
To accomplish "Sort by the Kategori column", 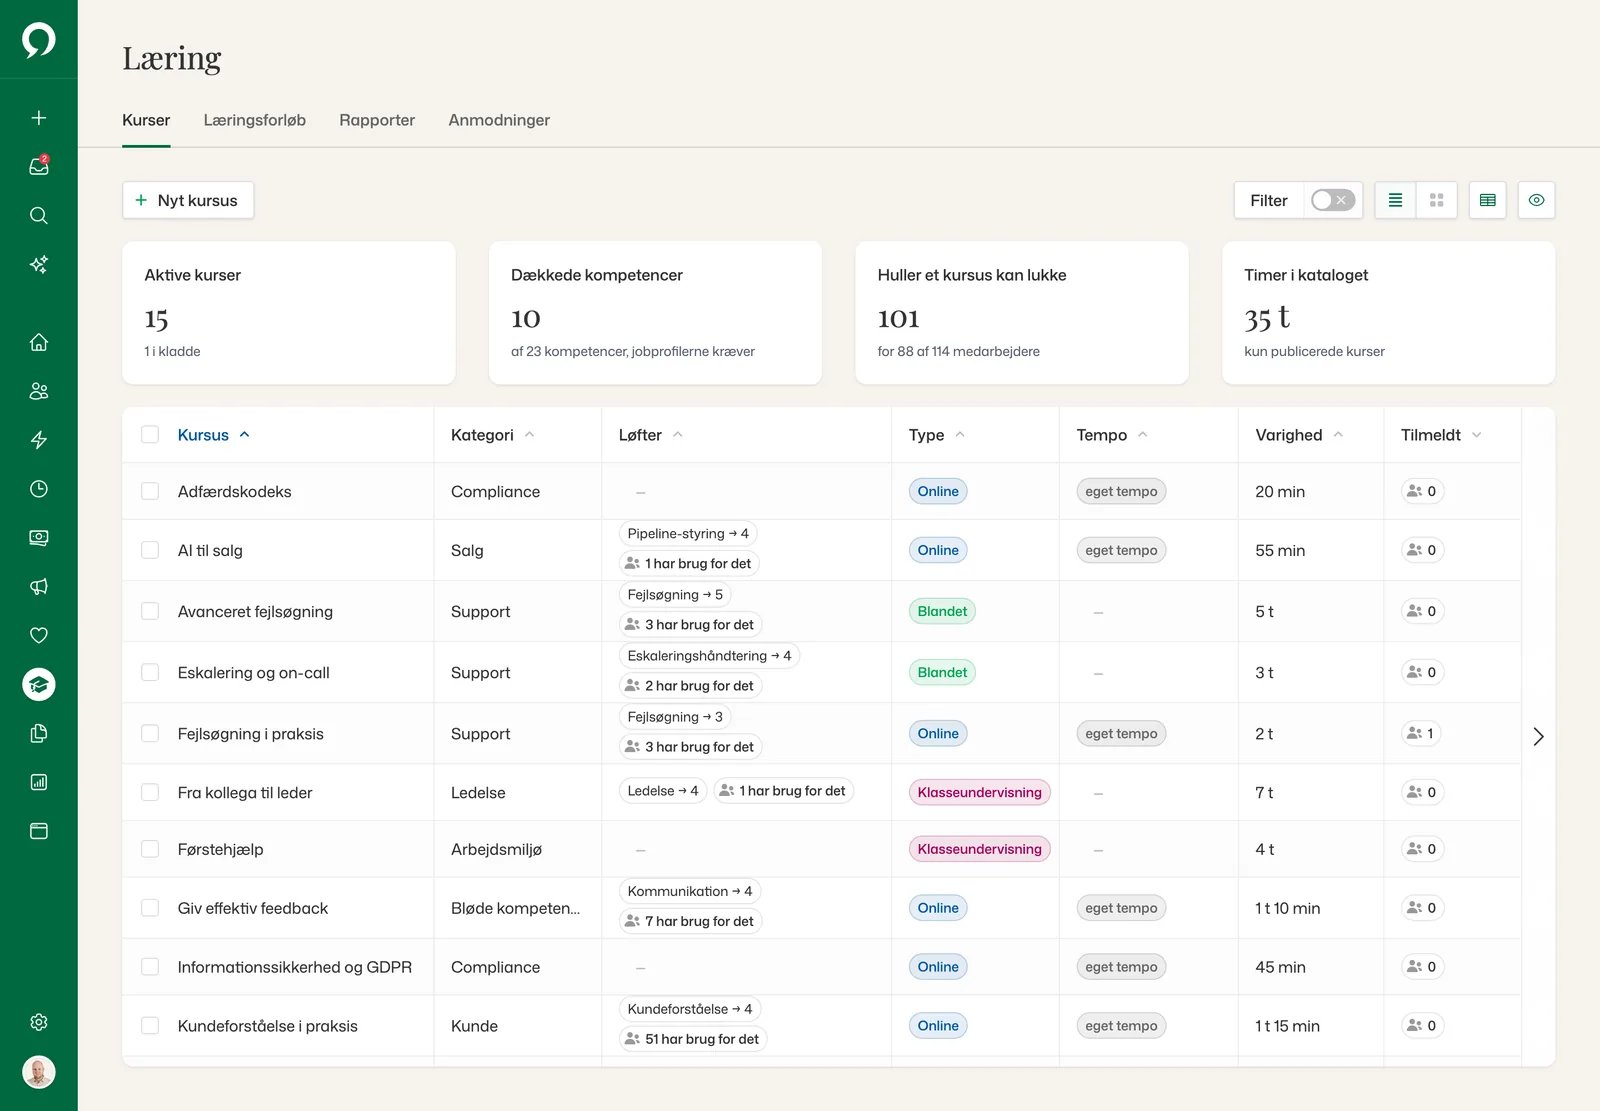I will coord(492,435).
